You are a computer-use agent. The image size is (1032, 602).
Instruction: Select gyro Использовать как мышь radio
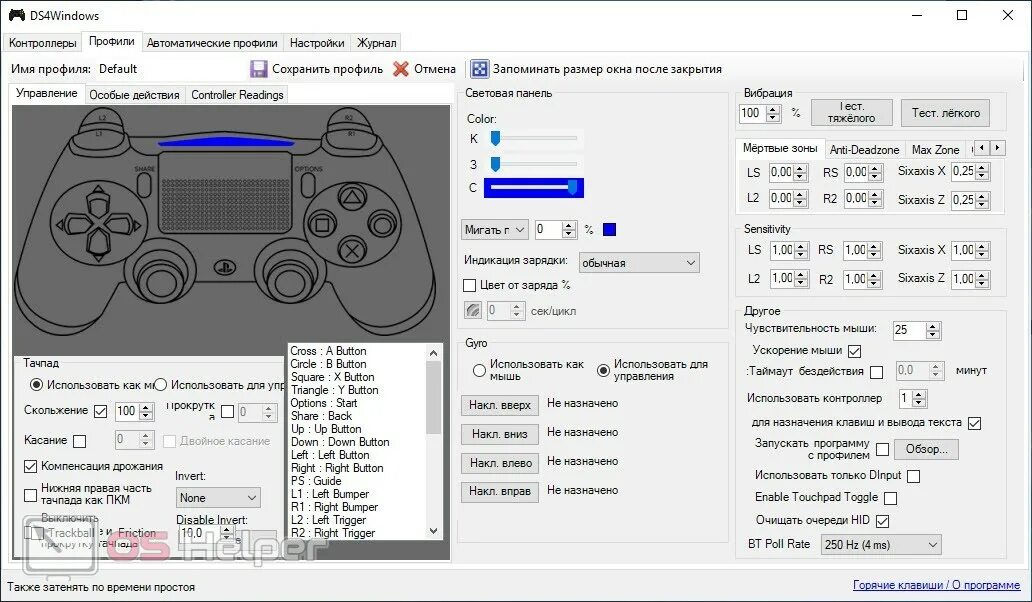tap(479, 370)
